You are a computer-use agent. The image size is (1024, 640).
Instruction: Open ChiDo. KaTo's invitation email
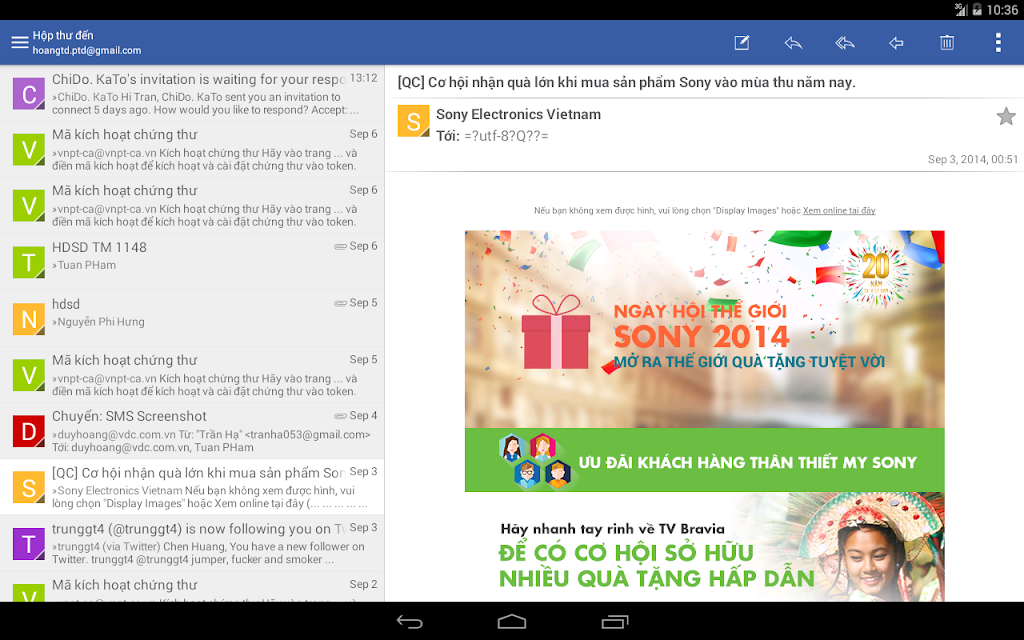192,93
